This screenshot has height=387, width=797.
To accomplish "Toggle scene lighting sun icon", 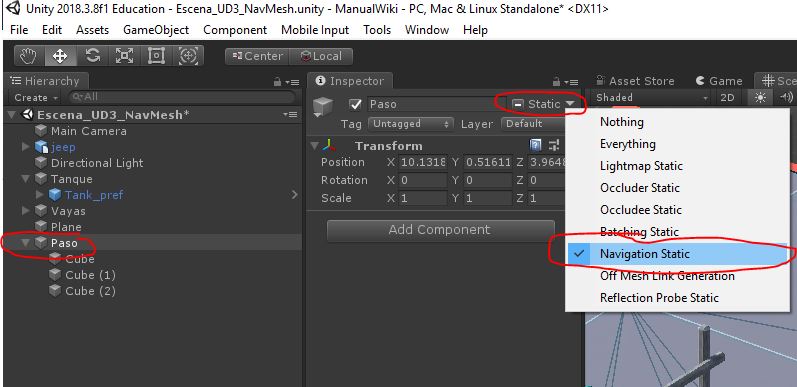I will point(760,98).
